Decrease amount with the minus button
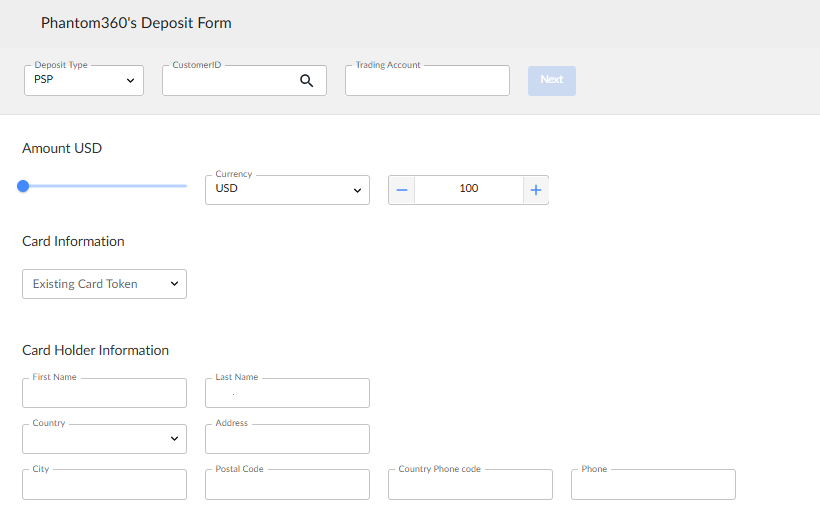Screen dimensions: 820x529 point(402,190)
